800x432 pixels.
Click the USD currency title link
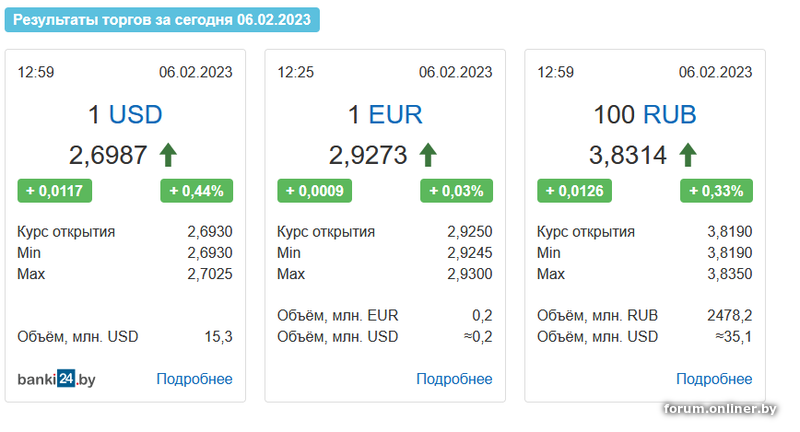(x=136, y=114)
